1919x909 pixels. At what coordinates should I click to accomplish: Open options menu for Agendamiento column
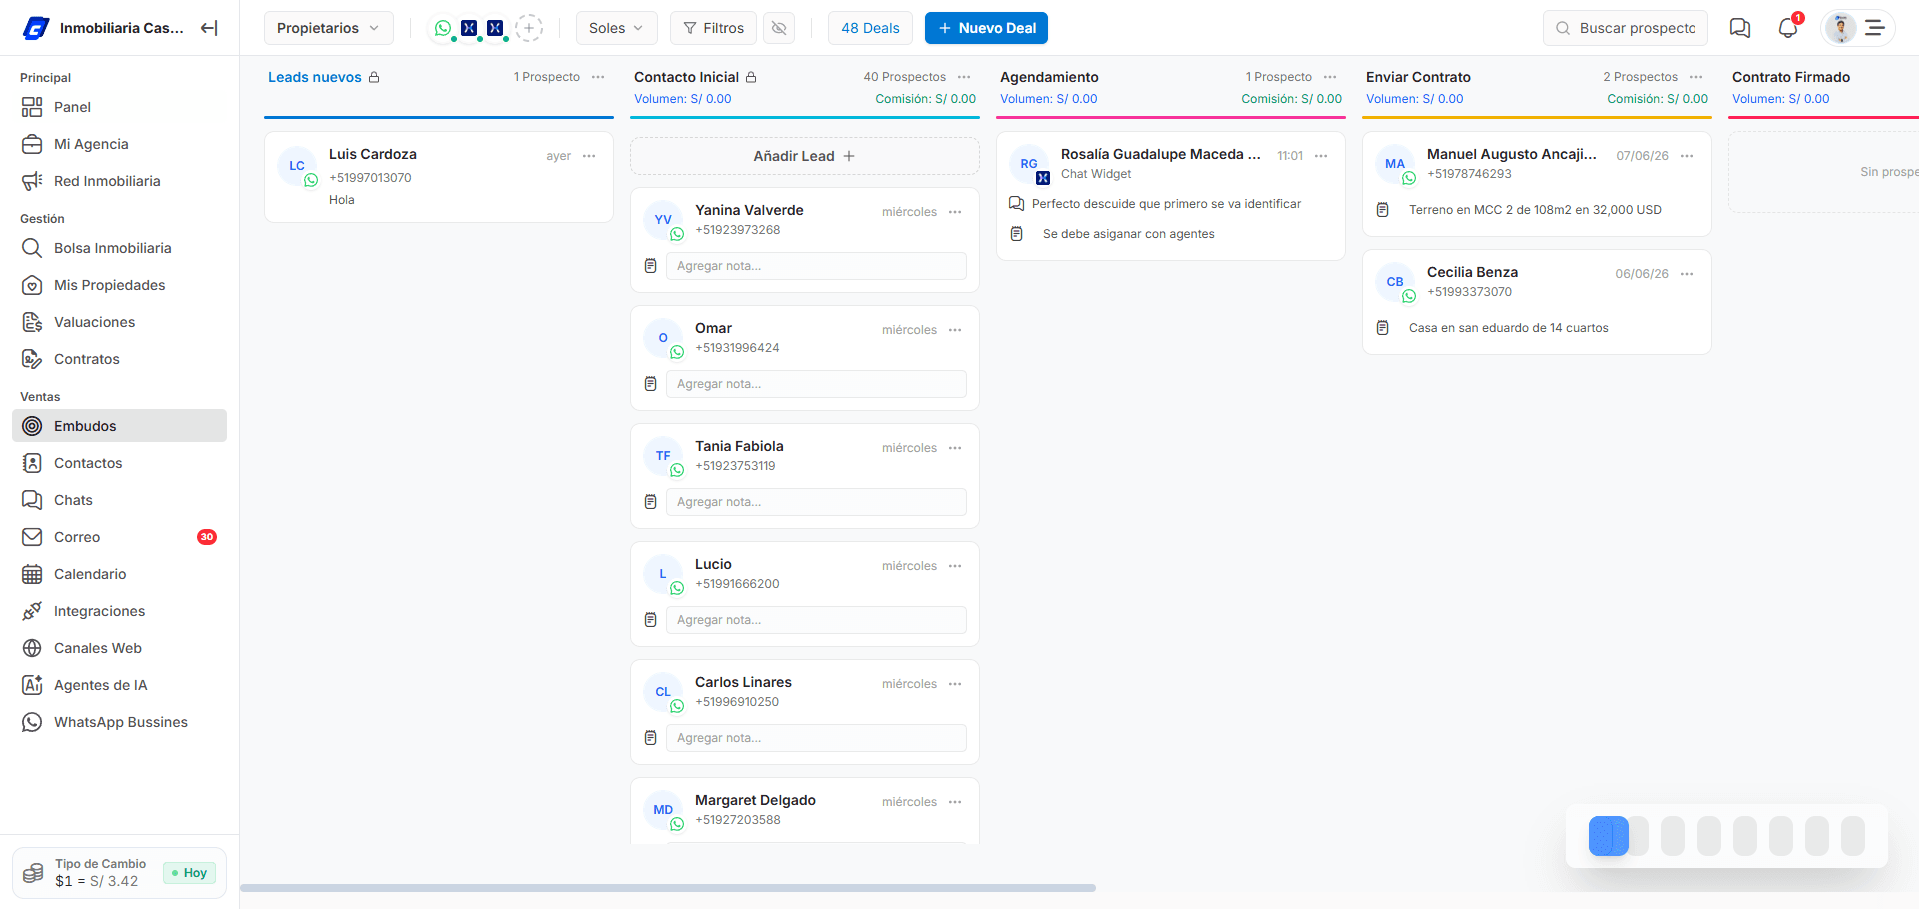click(x=1330, y=77)
